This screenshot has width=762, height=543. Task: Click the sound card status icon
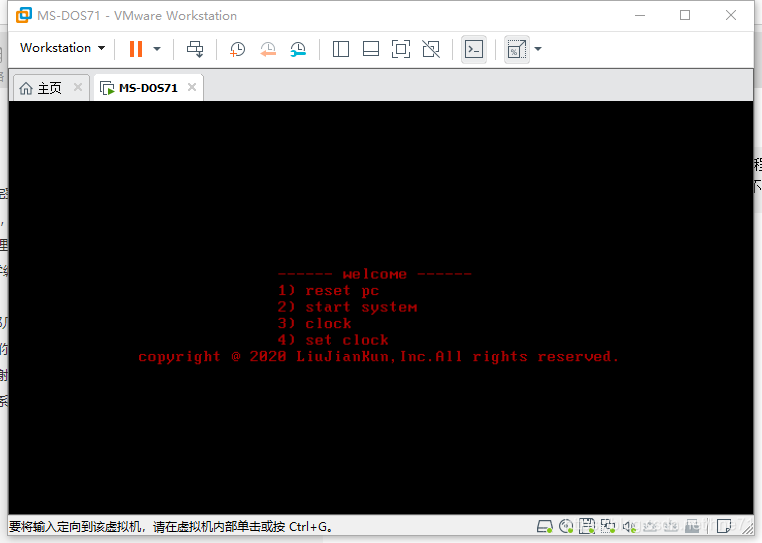[x=629, y=526]
